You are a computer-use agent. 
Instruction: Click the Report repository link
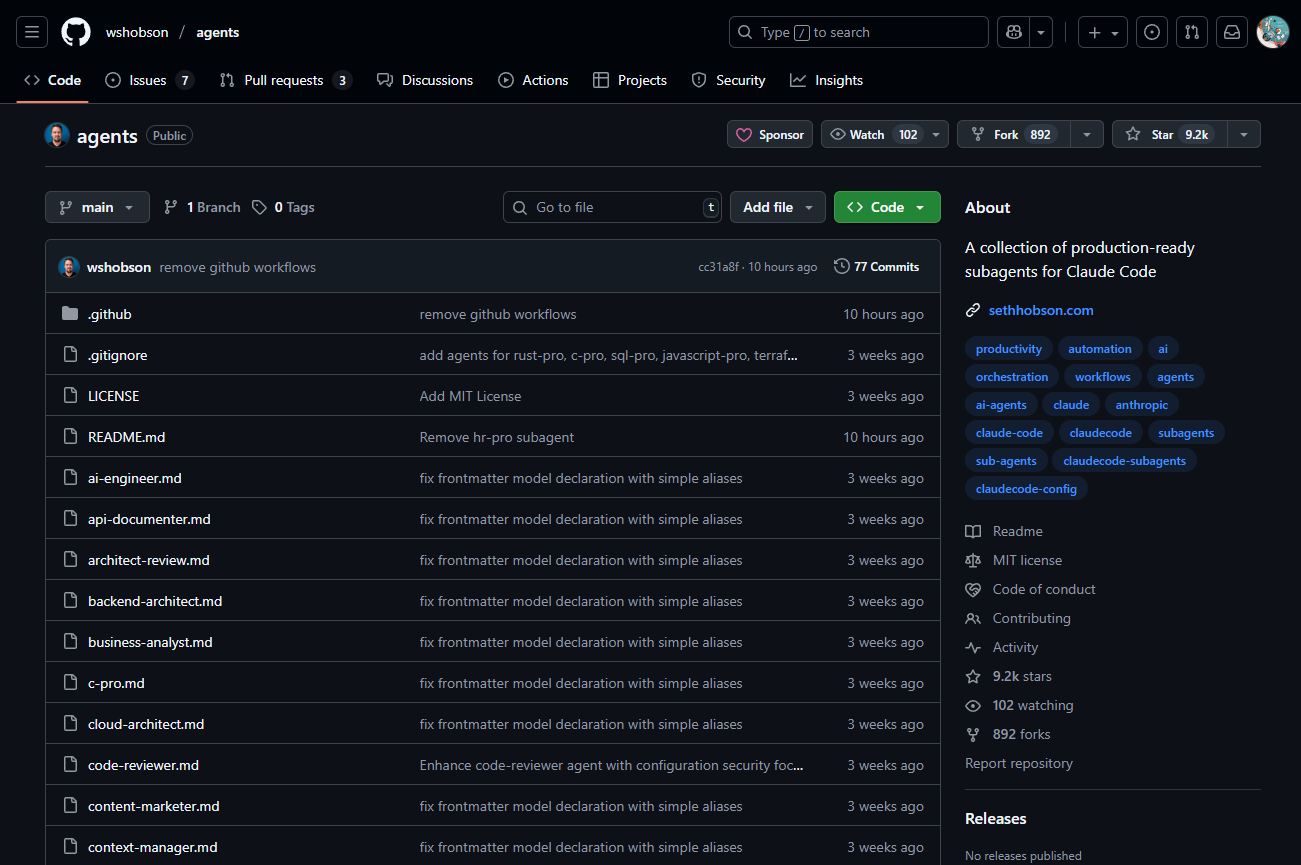coord(1019,763)
